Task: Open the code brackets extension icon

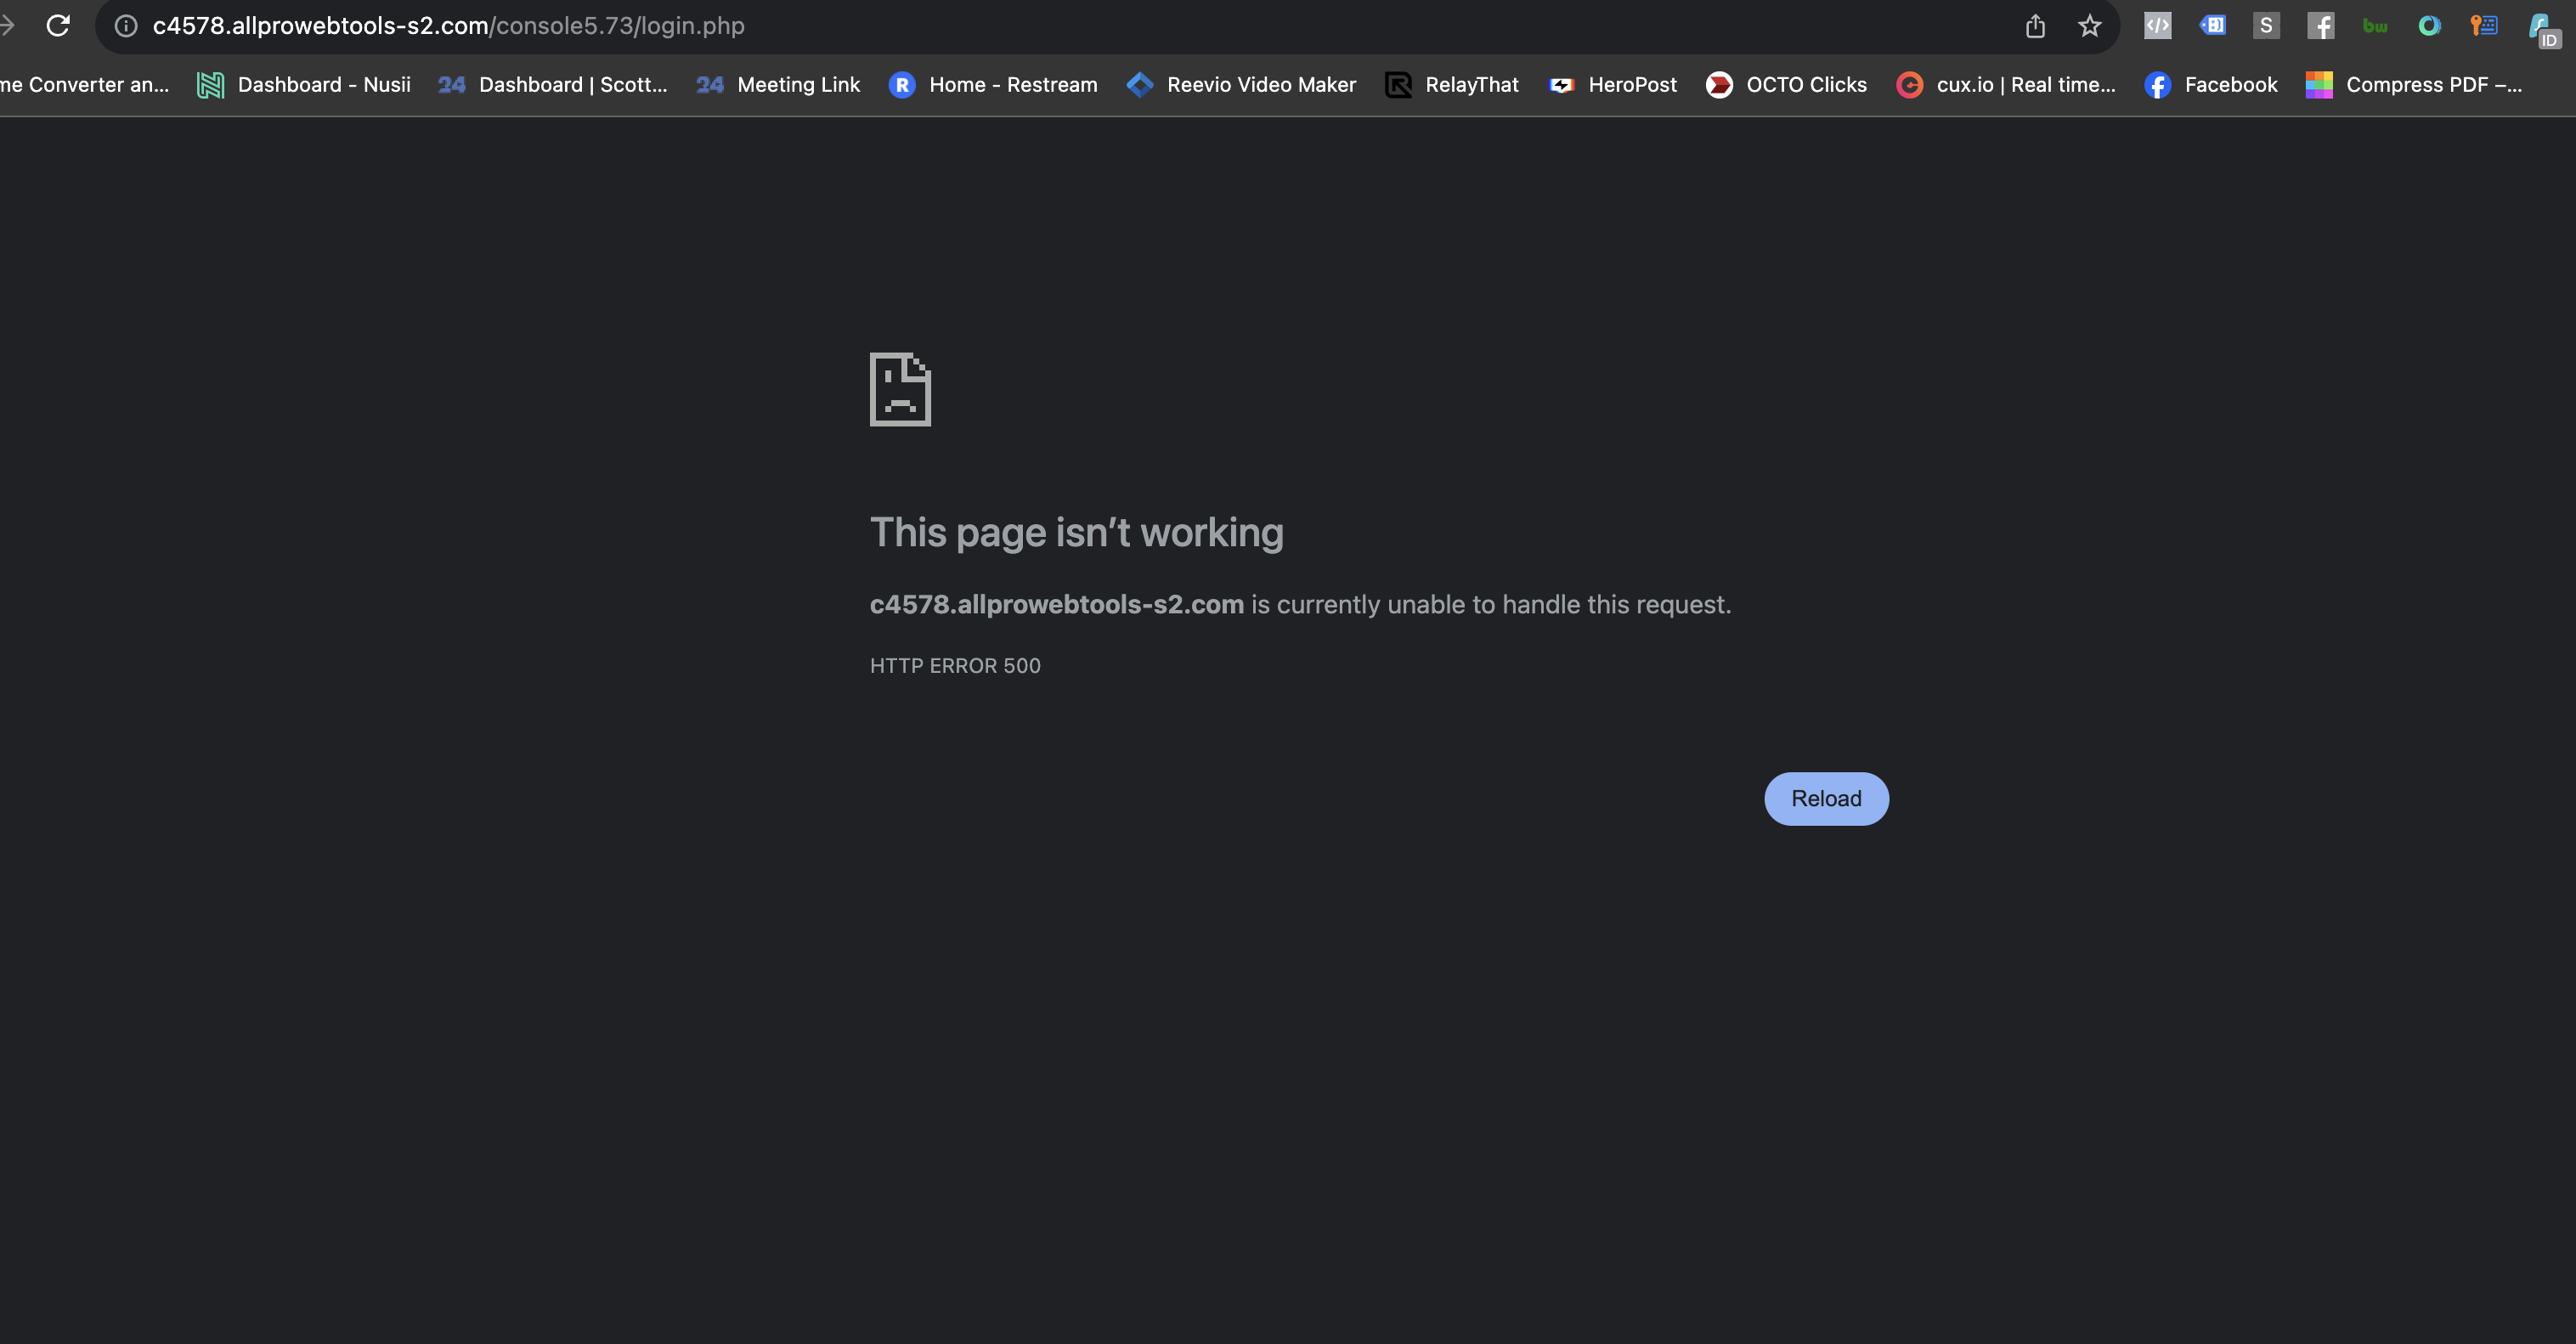Action: 2157,26
